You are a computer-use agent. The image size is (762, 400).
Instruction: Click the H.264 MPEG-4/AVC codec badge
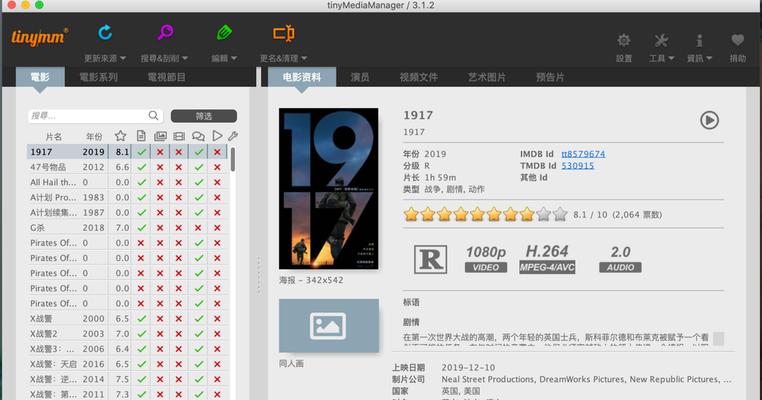[x=547, y=259]
